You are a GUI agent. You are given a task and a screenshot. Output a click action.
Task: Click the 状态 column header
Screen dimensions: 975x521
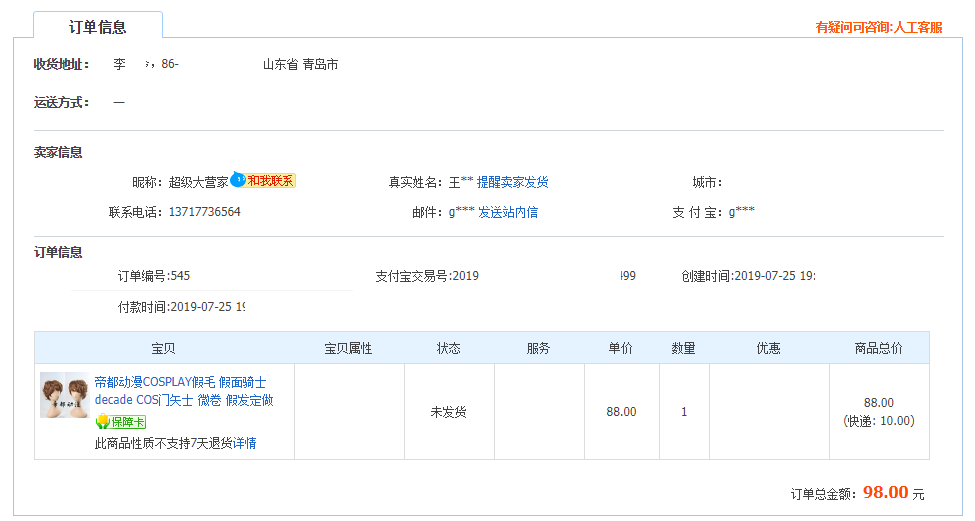448,348
